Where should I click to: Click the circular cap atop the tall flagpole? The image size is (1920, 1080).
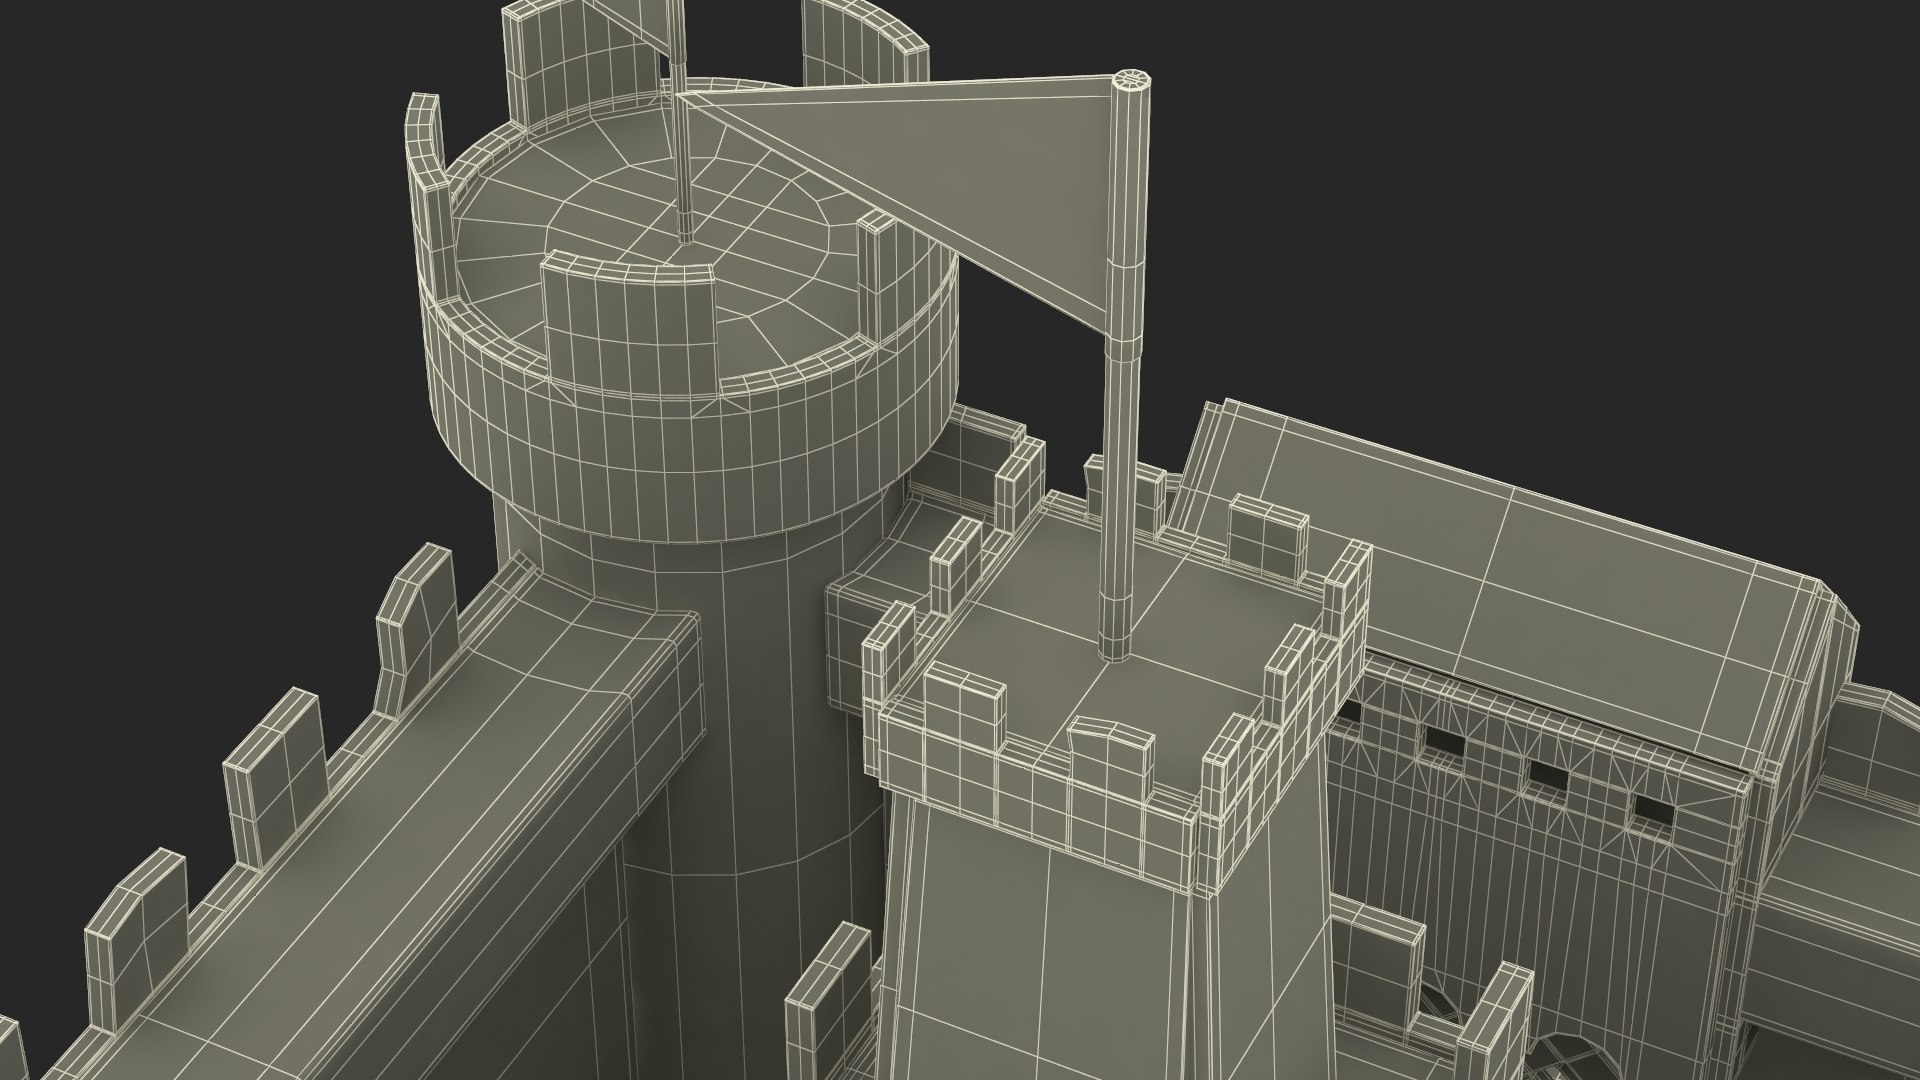coord(1130,79)
